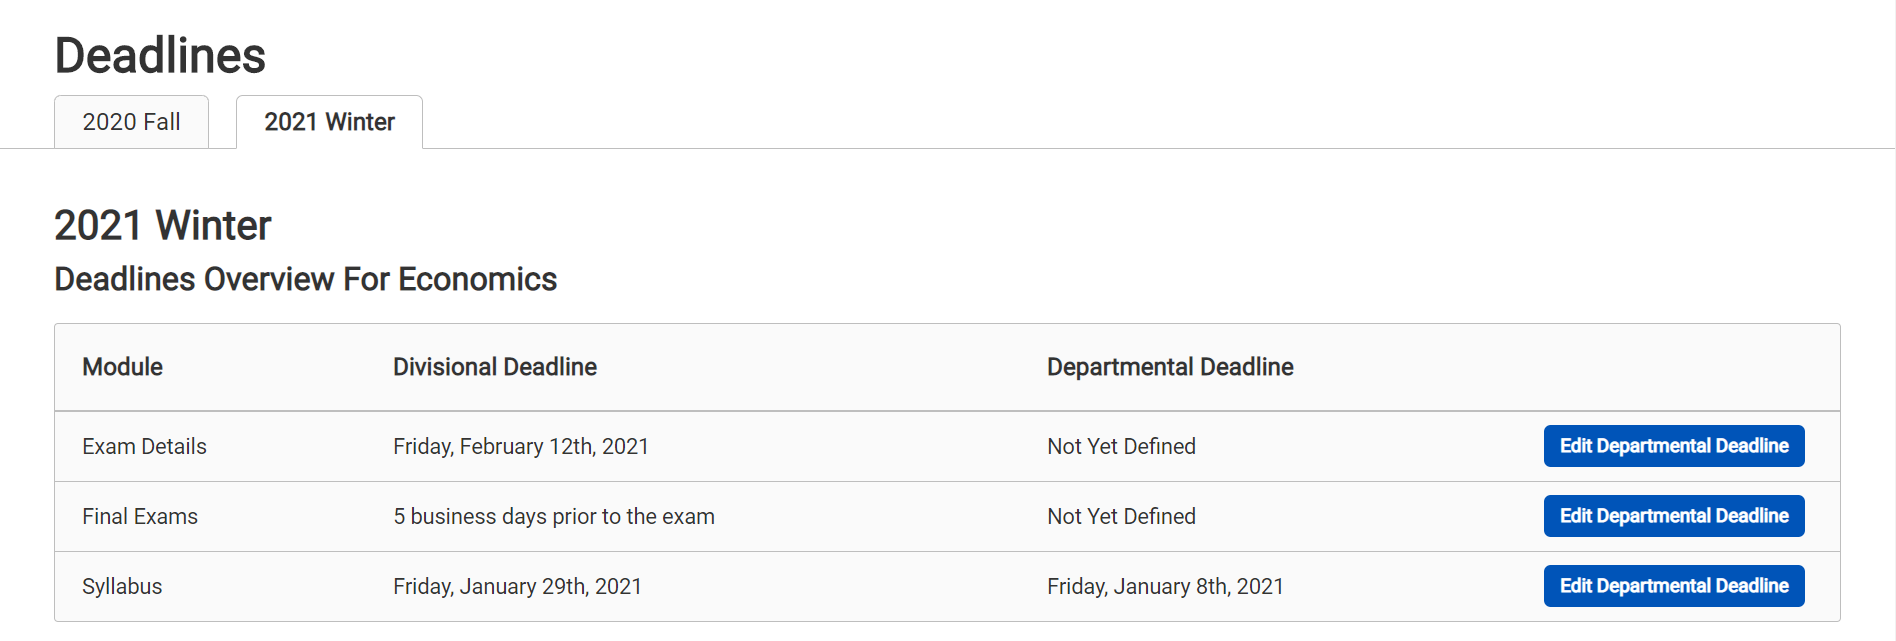1896x641 pixels.
Task: Click the Deadlines Overview For Economics subheading
Action: pyautogui.click(x=305, y=279)
